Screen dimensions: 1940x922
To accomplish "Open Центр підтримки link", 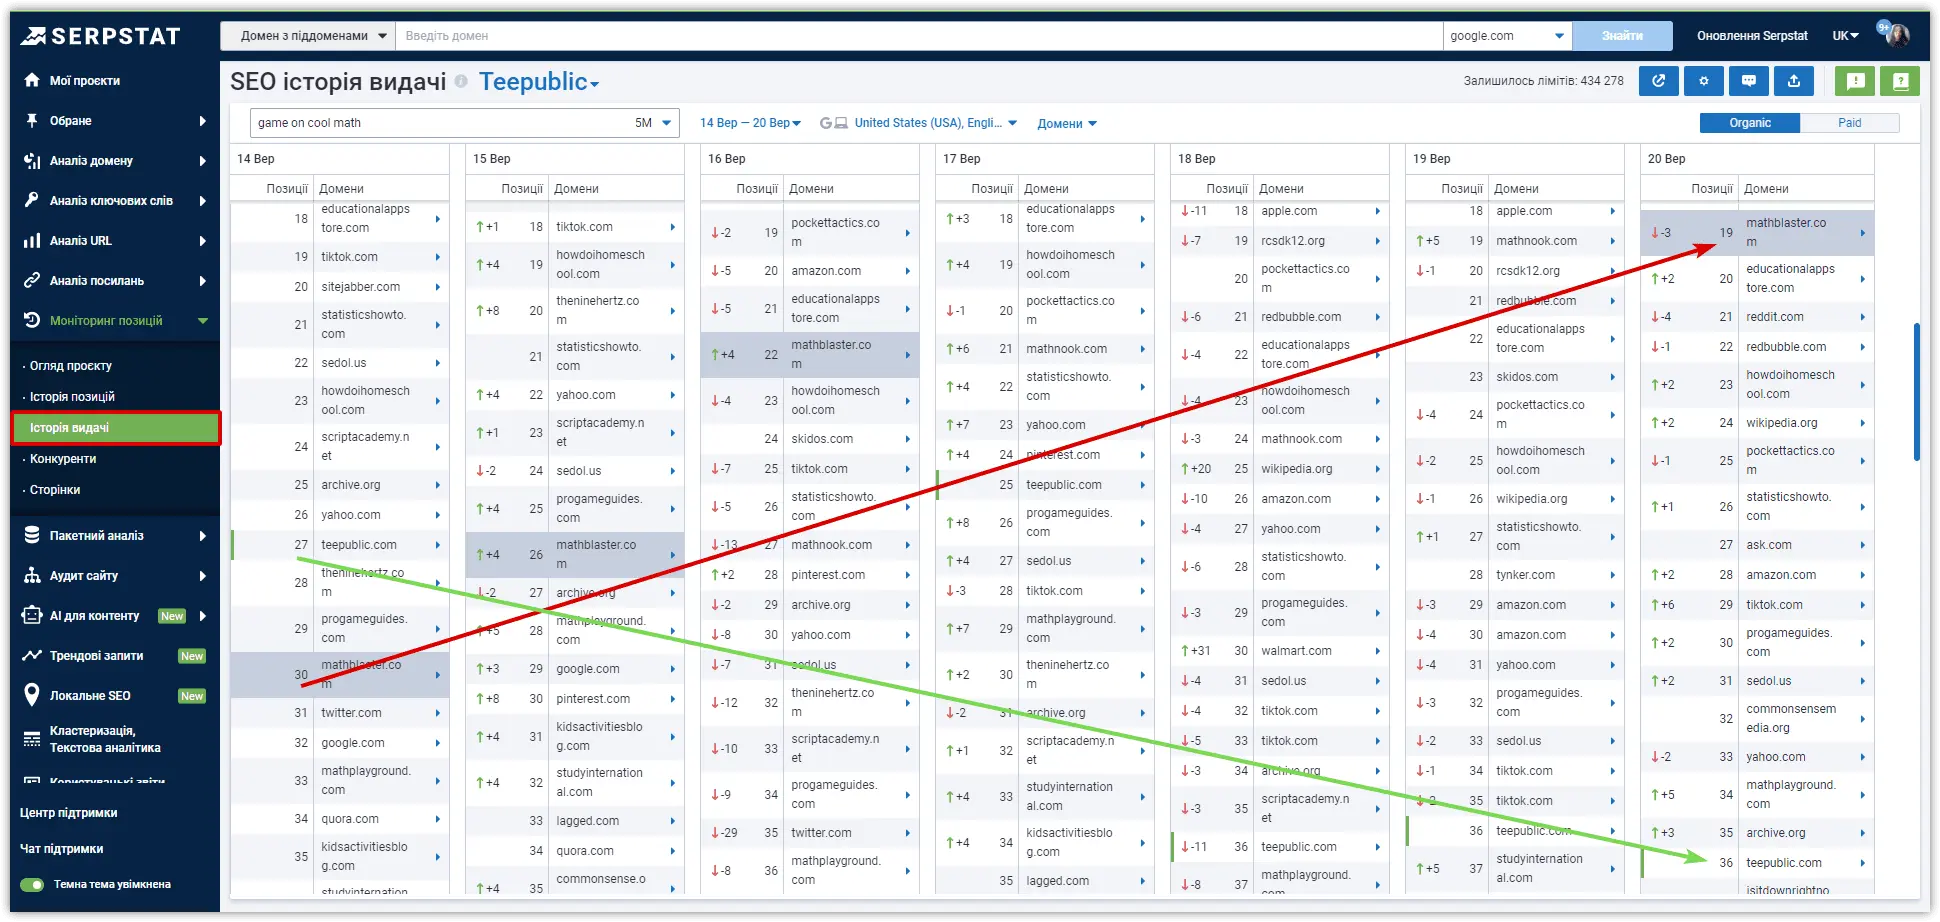I will [x=69, y=813].
